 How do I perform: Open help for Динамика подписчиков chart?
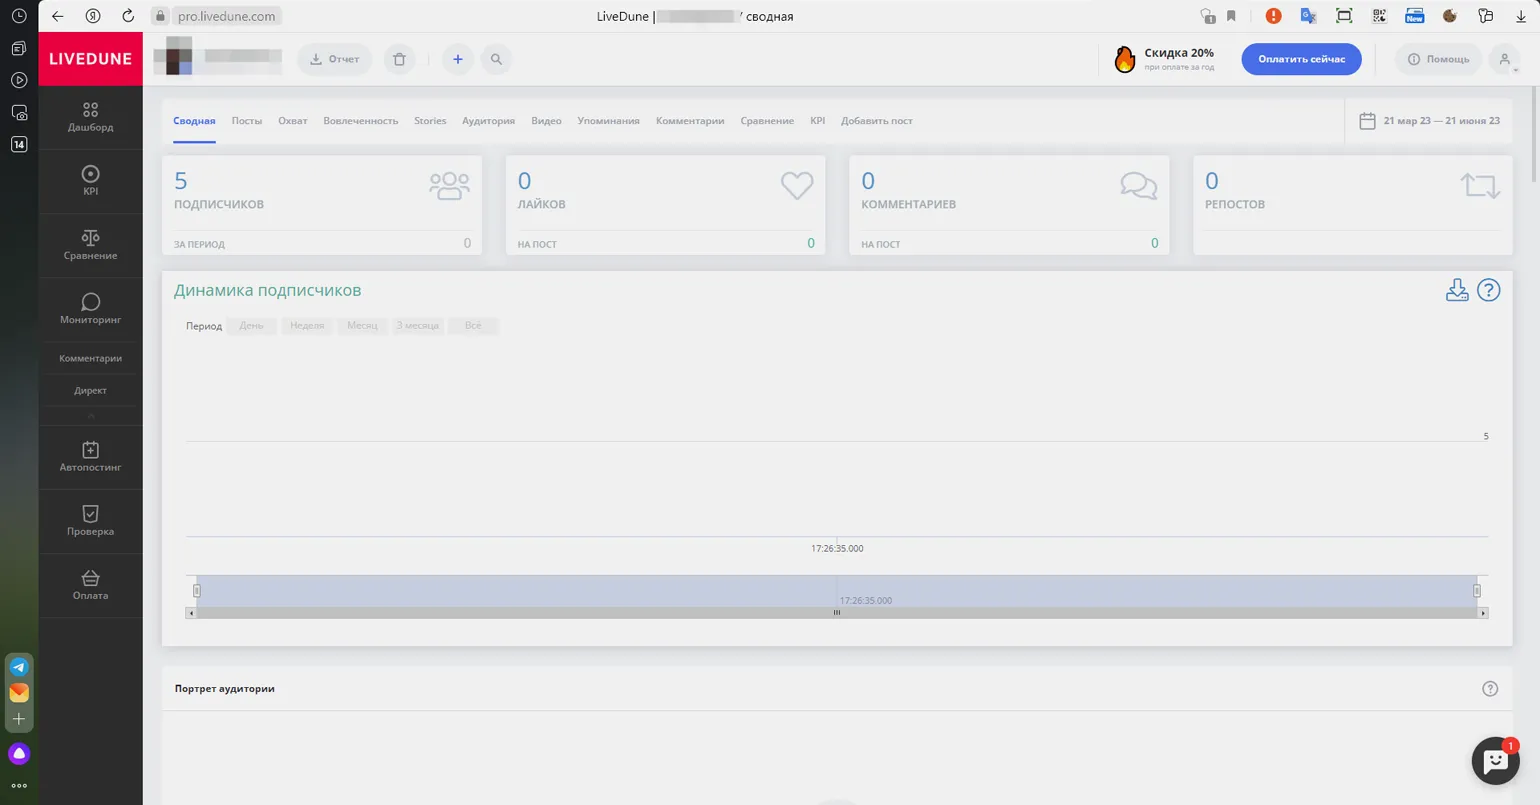(x=1489, y=290)
